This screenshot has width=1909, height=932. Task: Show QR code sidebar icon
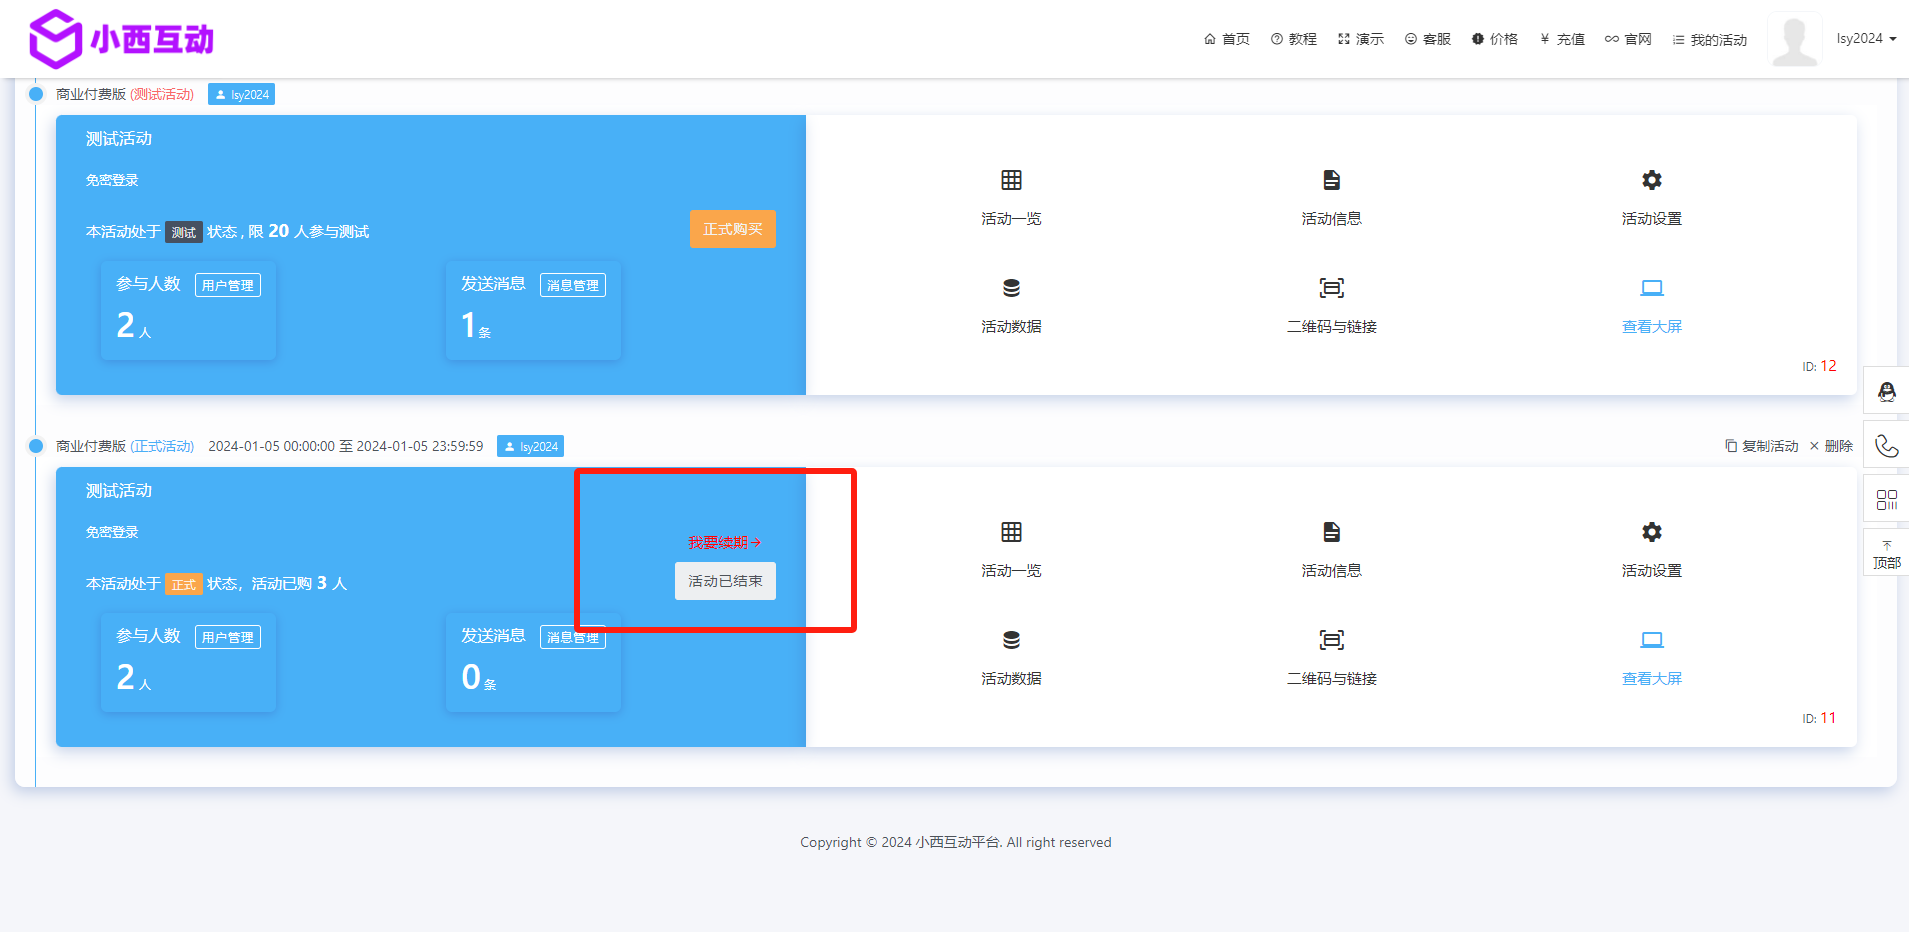[x=1886, y=499]
